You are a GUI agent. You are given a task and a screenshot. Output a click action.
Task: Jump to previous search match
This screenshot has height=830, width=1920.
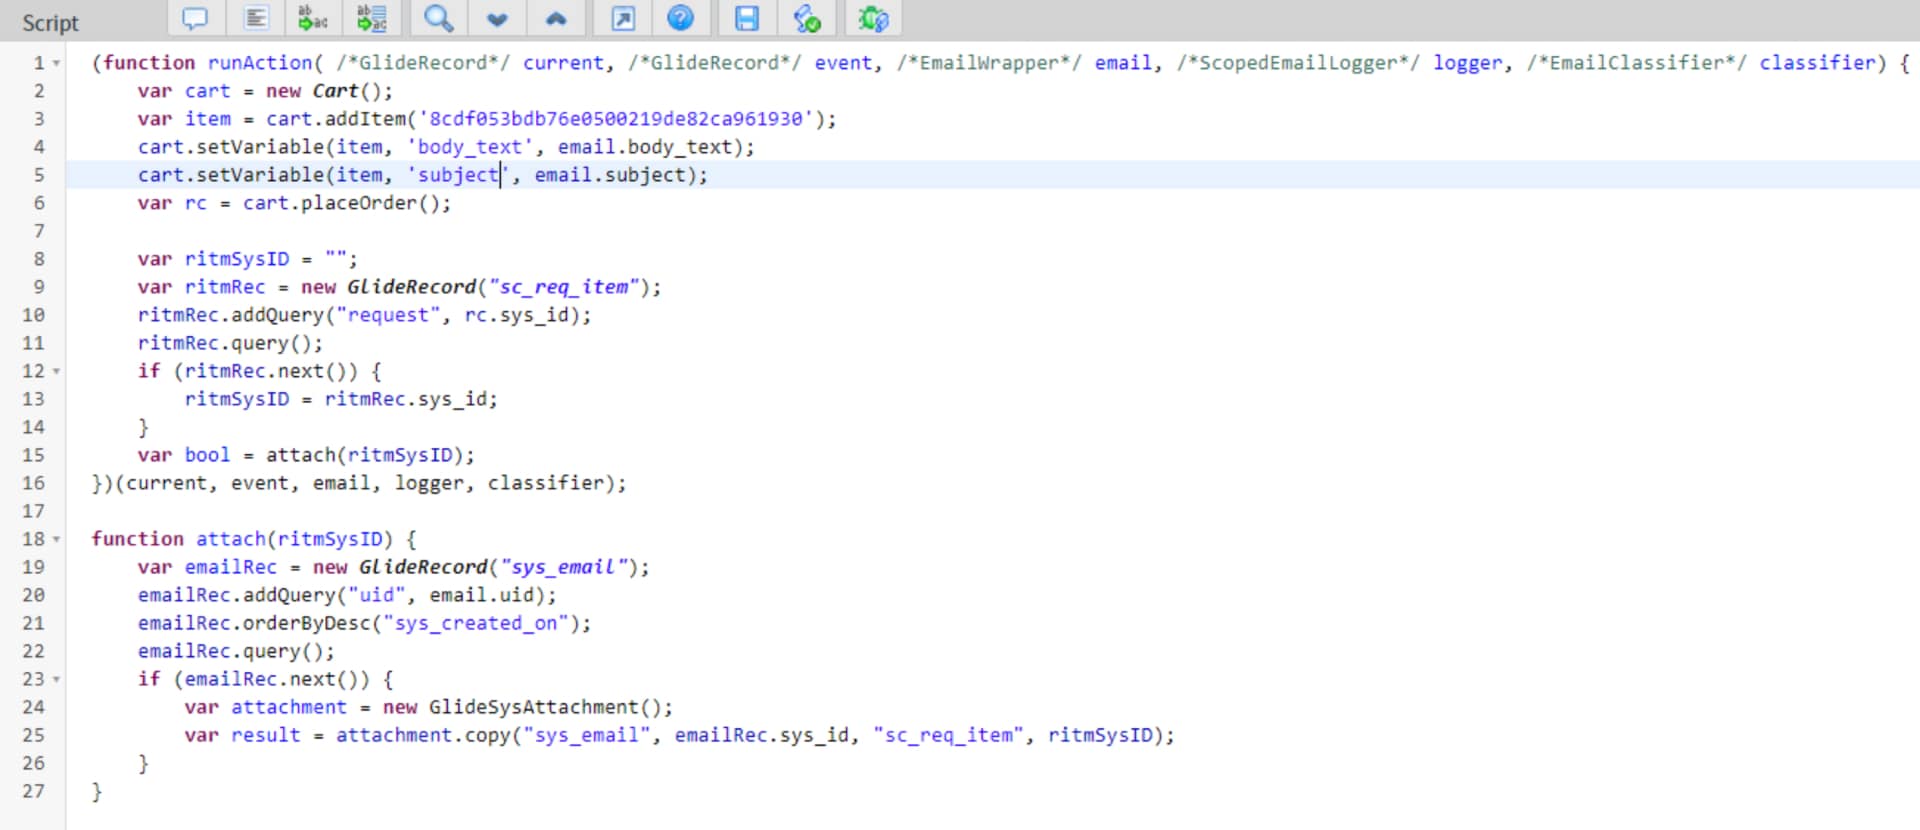556,18
